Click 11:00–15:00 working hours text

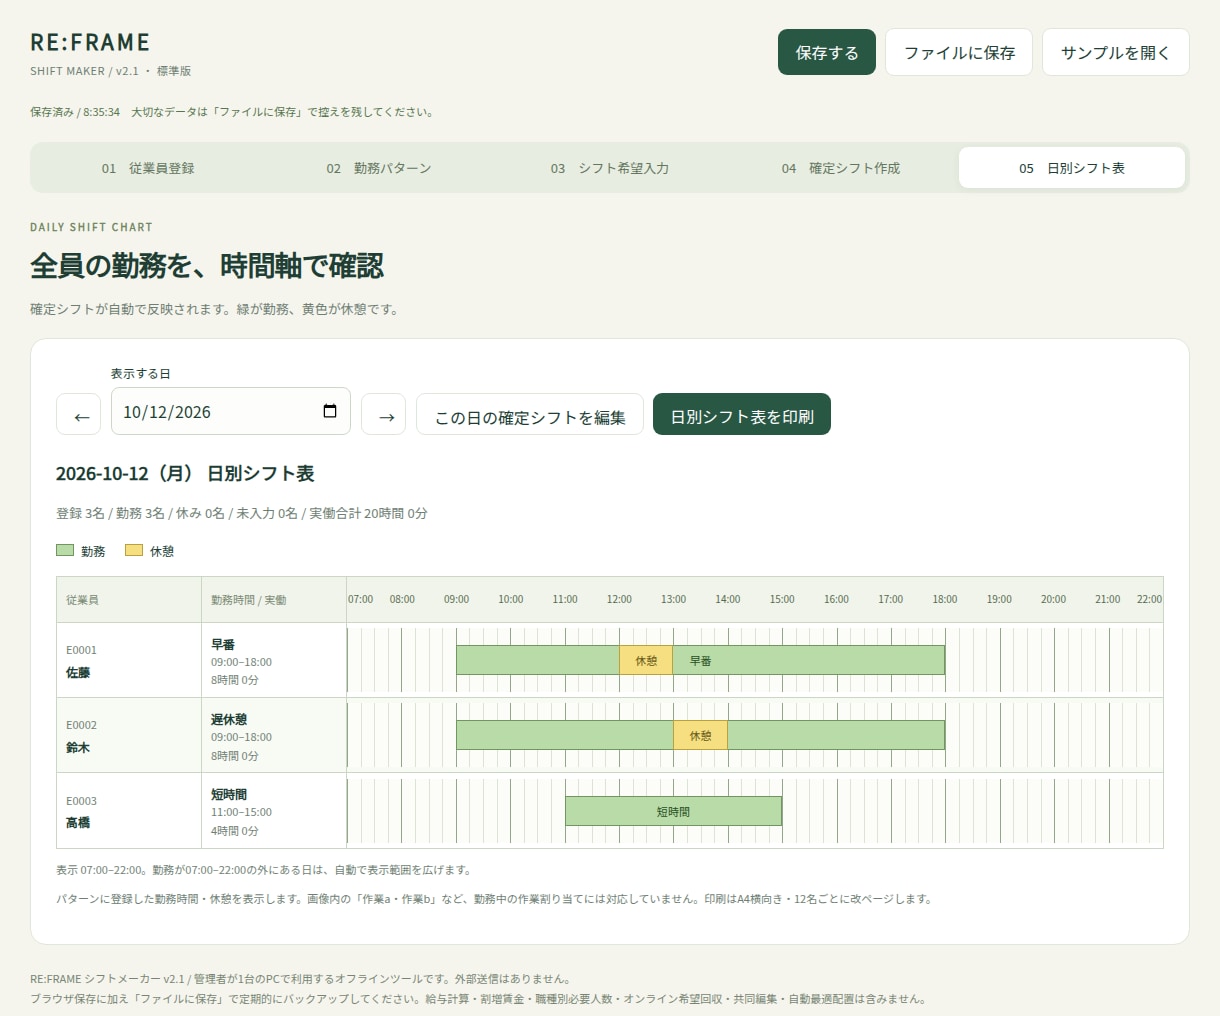[x=241, y=812]
